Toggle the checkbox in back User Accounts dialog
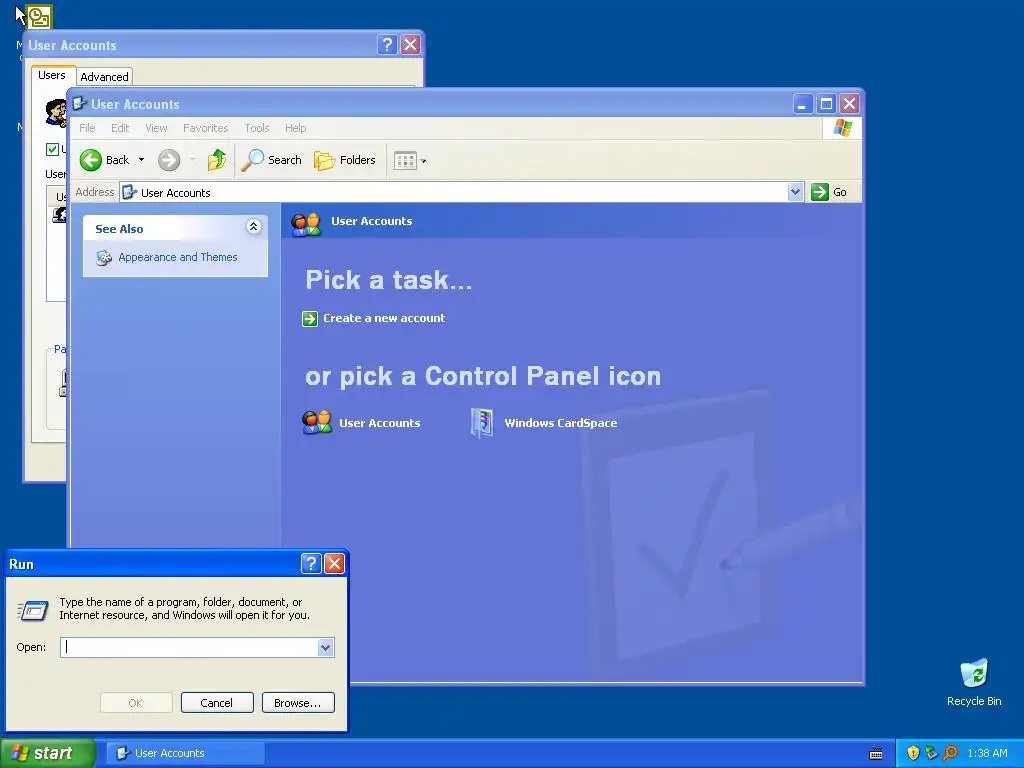 click(52, 150)
